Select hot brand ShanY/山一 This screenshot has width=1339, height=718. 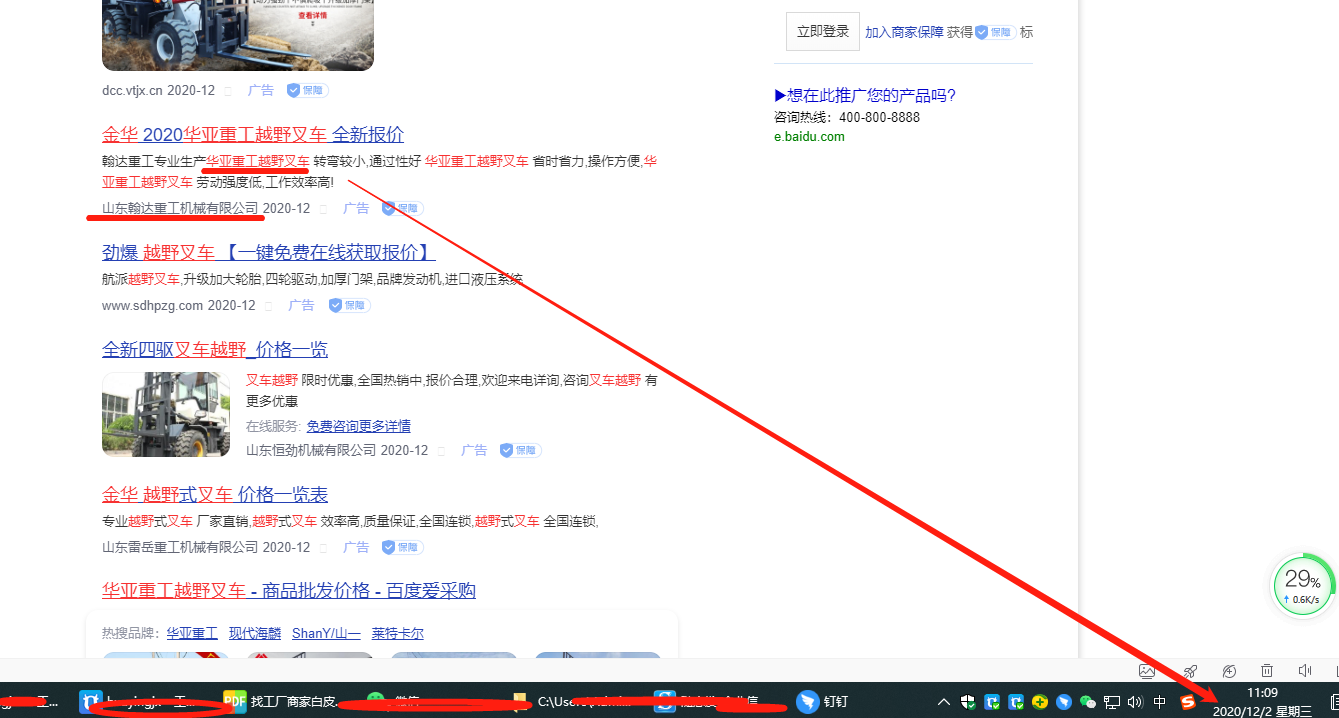326,633
